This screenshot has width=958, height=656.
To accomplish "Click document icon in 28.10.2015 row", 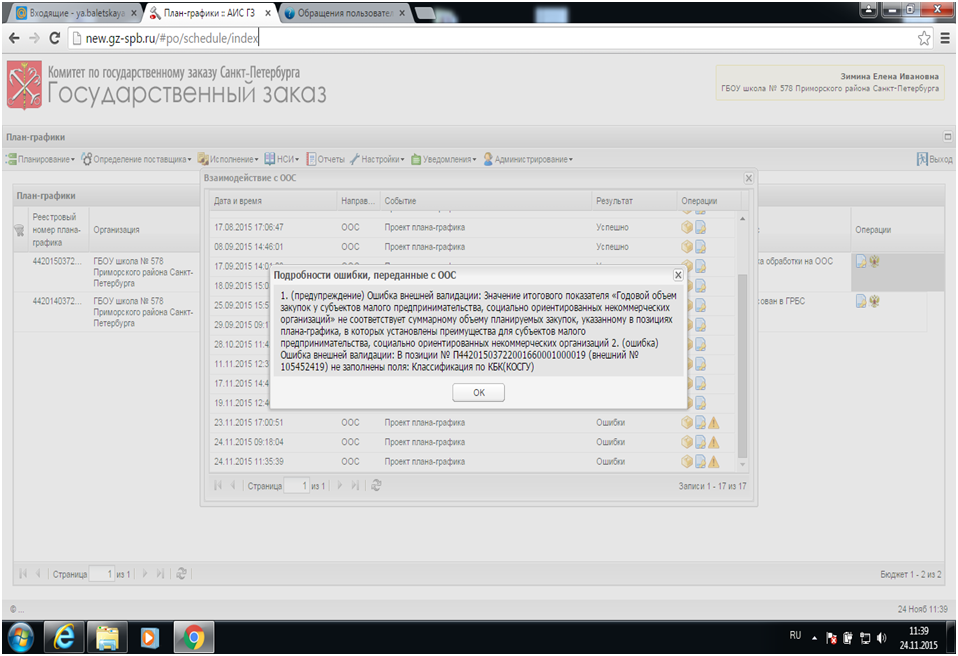I will (700, 344).
